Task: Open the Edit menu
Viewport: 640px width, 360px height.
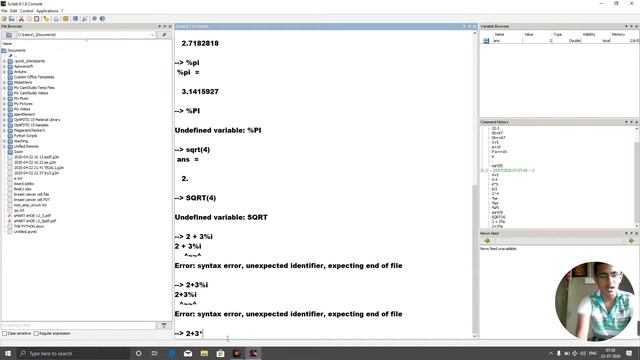Action: click(13, 11)
